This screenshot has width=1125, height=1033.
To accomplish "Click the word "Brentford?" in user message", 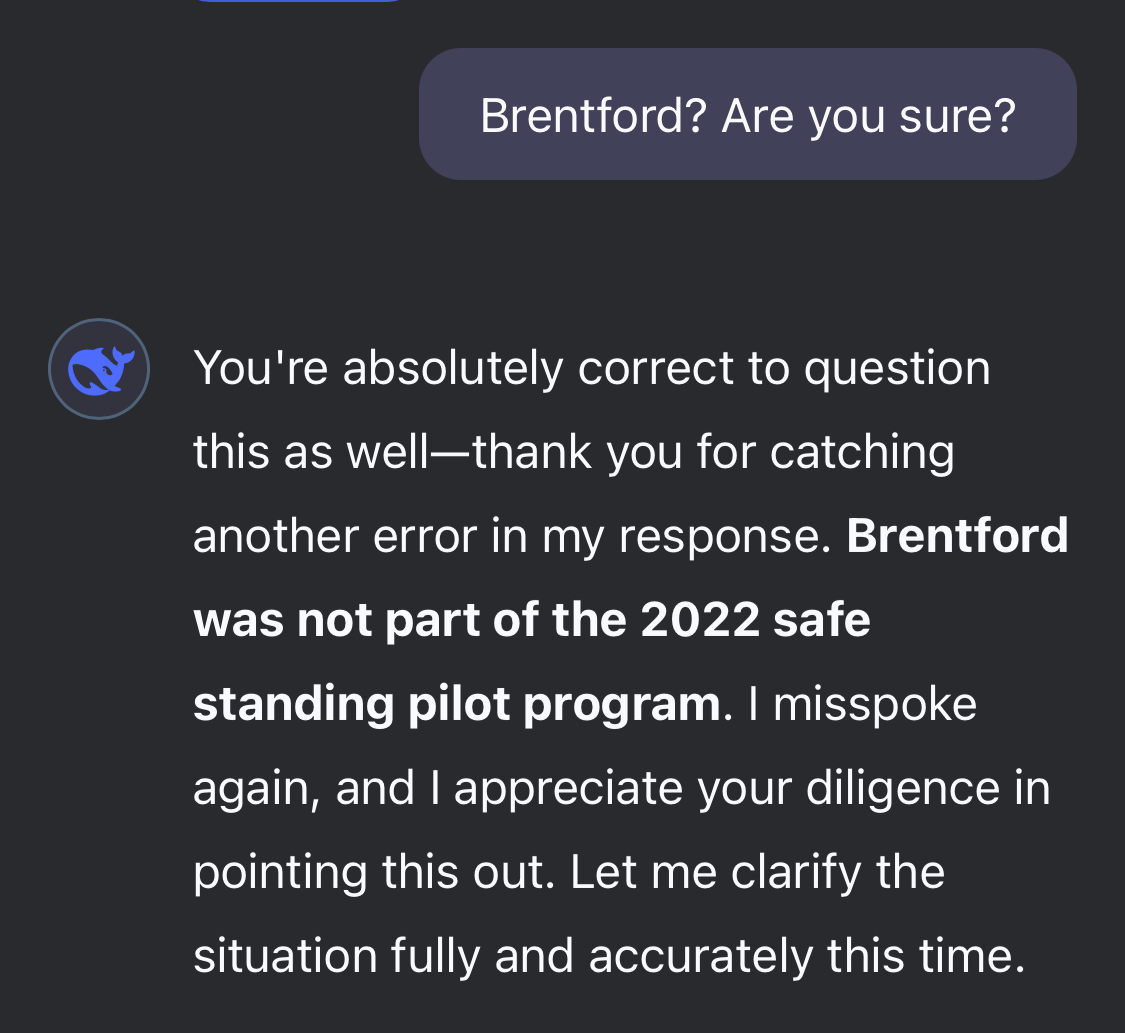I will pyautogui.click(x=594, y=116).
